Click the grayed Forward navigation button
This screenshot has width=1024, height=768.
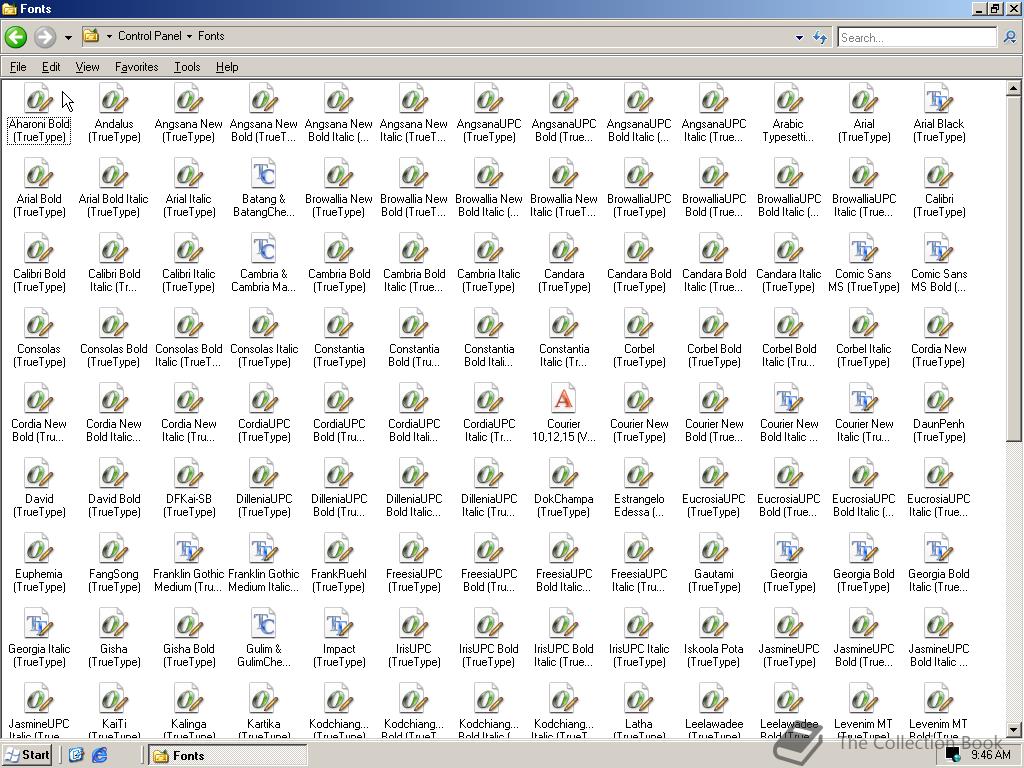45,37
